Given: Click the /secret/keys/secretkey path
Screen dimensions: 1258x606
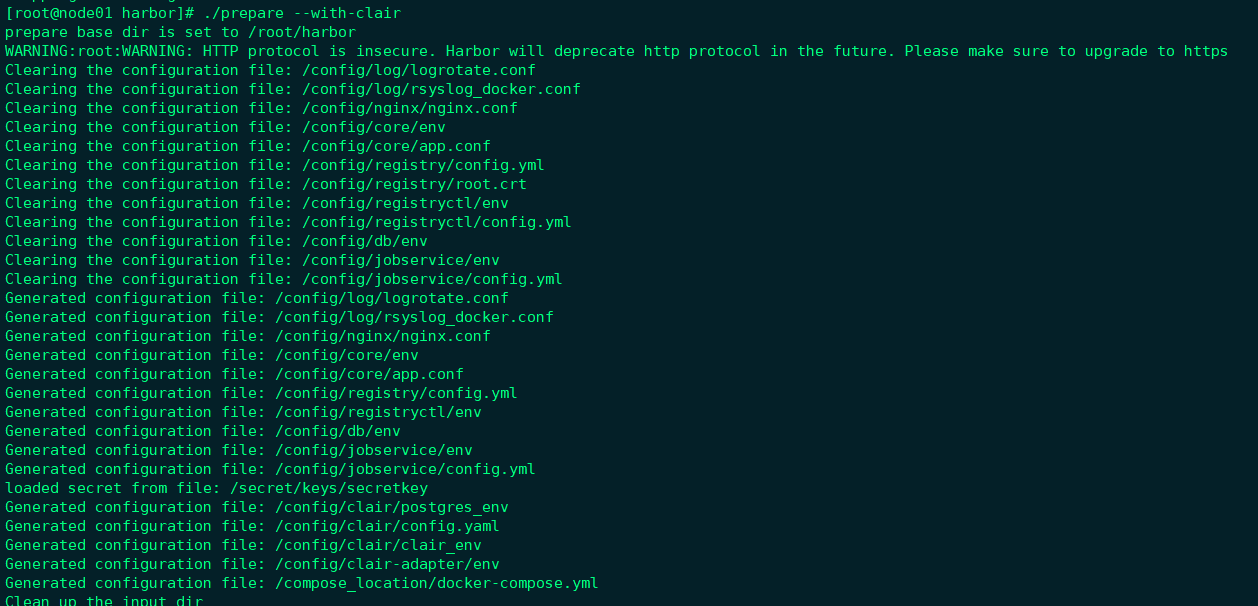Looking at the screenshot, I should [329, 488].
